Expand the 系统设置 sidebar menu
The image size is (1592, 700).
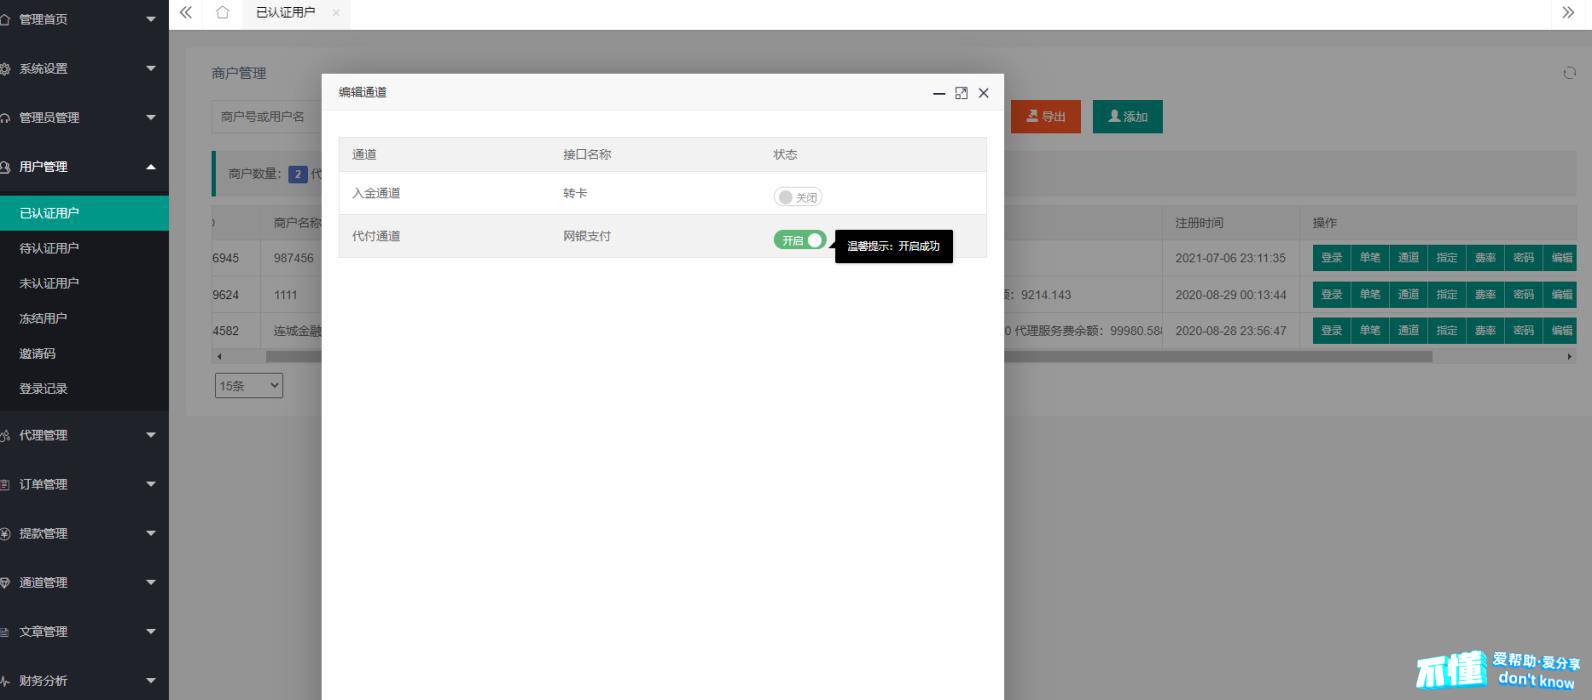tap(80, 69)
